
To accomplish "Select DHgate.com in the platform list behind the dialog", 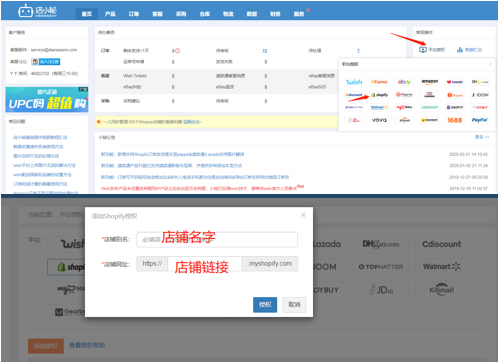I will pos(381,244).
